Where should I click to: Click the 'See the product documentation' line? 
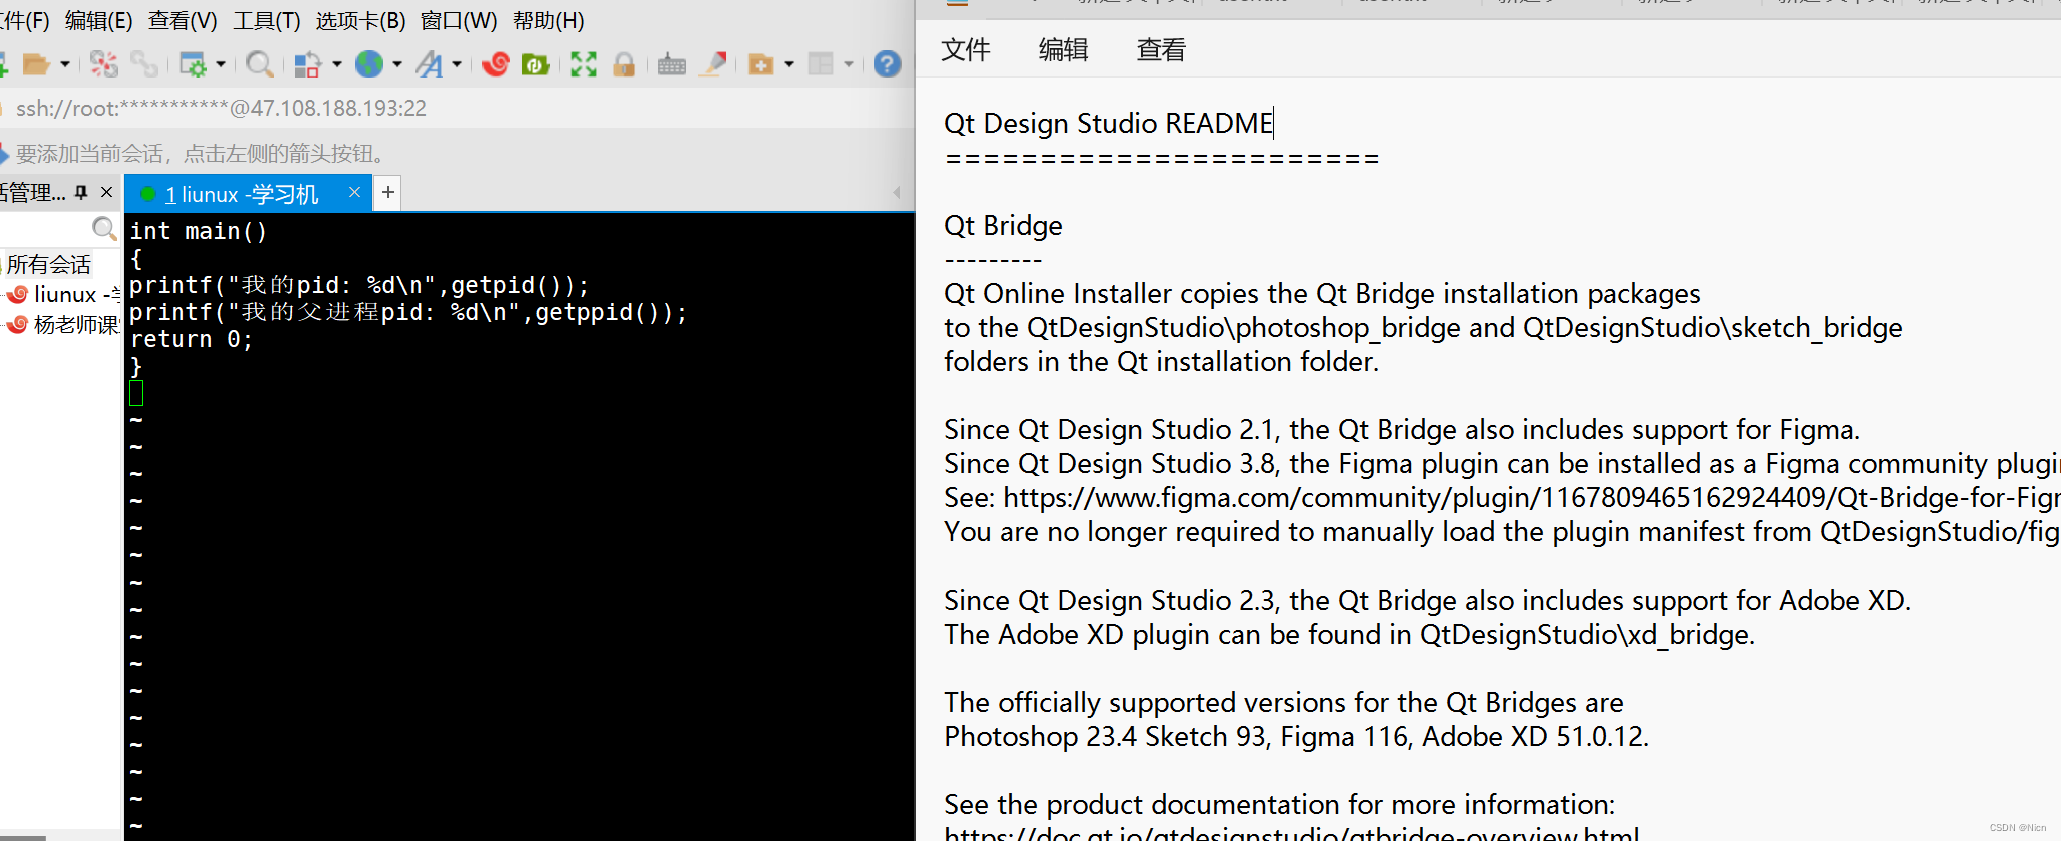(1279, 804)
